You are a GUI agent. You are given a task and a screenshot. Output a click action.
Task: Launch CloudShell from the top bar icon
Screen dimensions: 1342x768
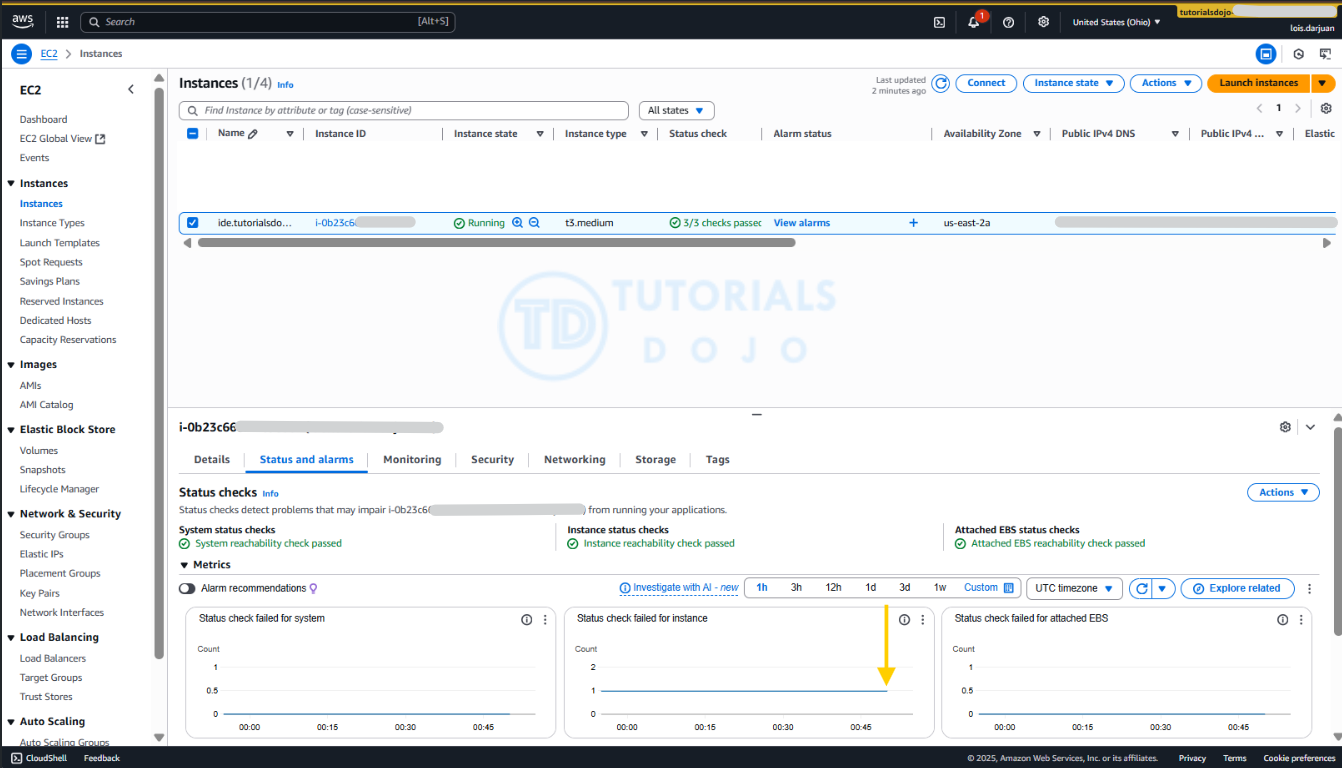939,22
